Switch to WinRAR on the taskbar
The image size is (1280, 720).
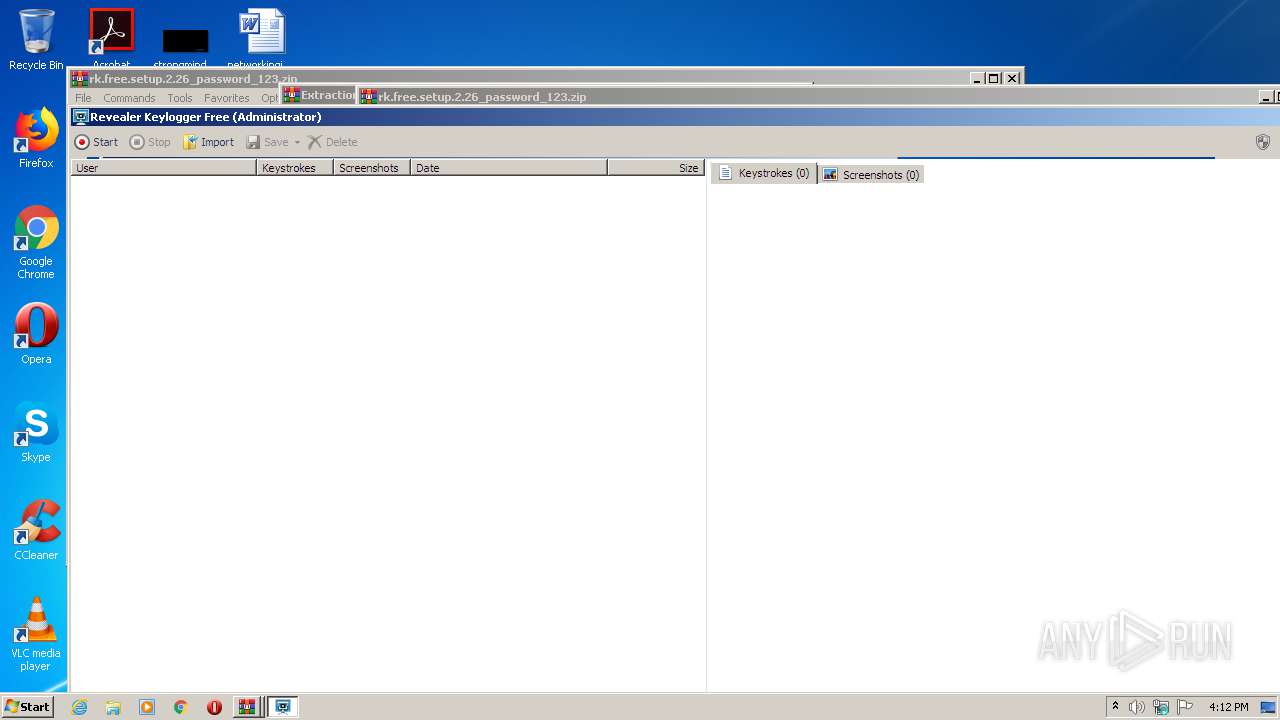247,707
